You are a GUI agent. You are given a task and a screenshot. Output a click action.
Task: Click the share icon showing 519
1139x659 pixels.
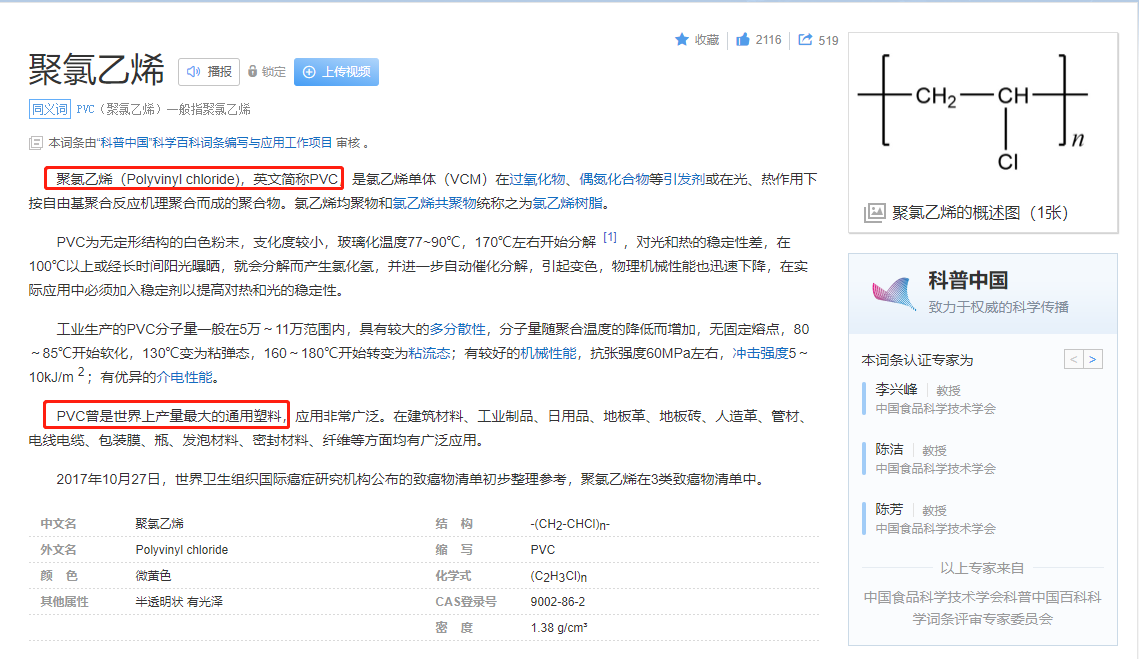click(804, 38)
